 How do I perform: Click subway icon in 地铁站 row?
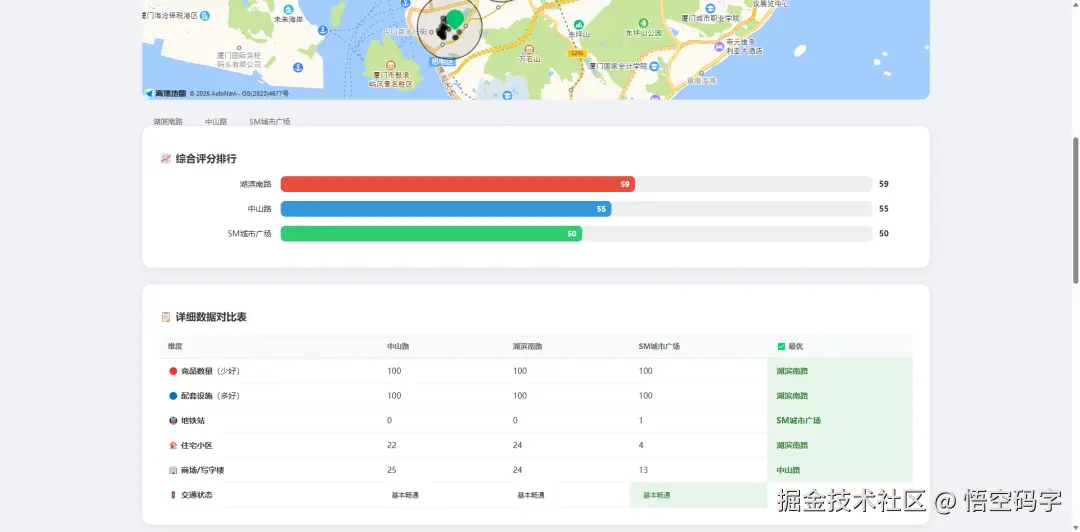tap(173, 420)
